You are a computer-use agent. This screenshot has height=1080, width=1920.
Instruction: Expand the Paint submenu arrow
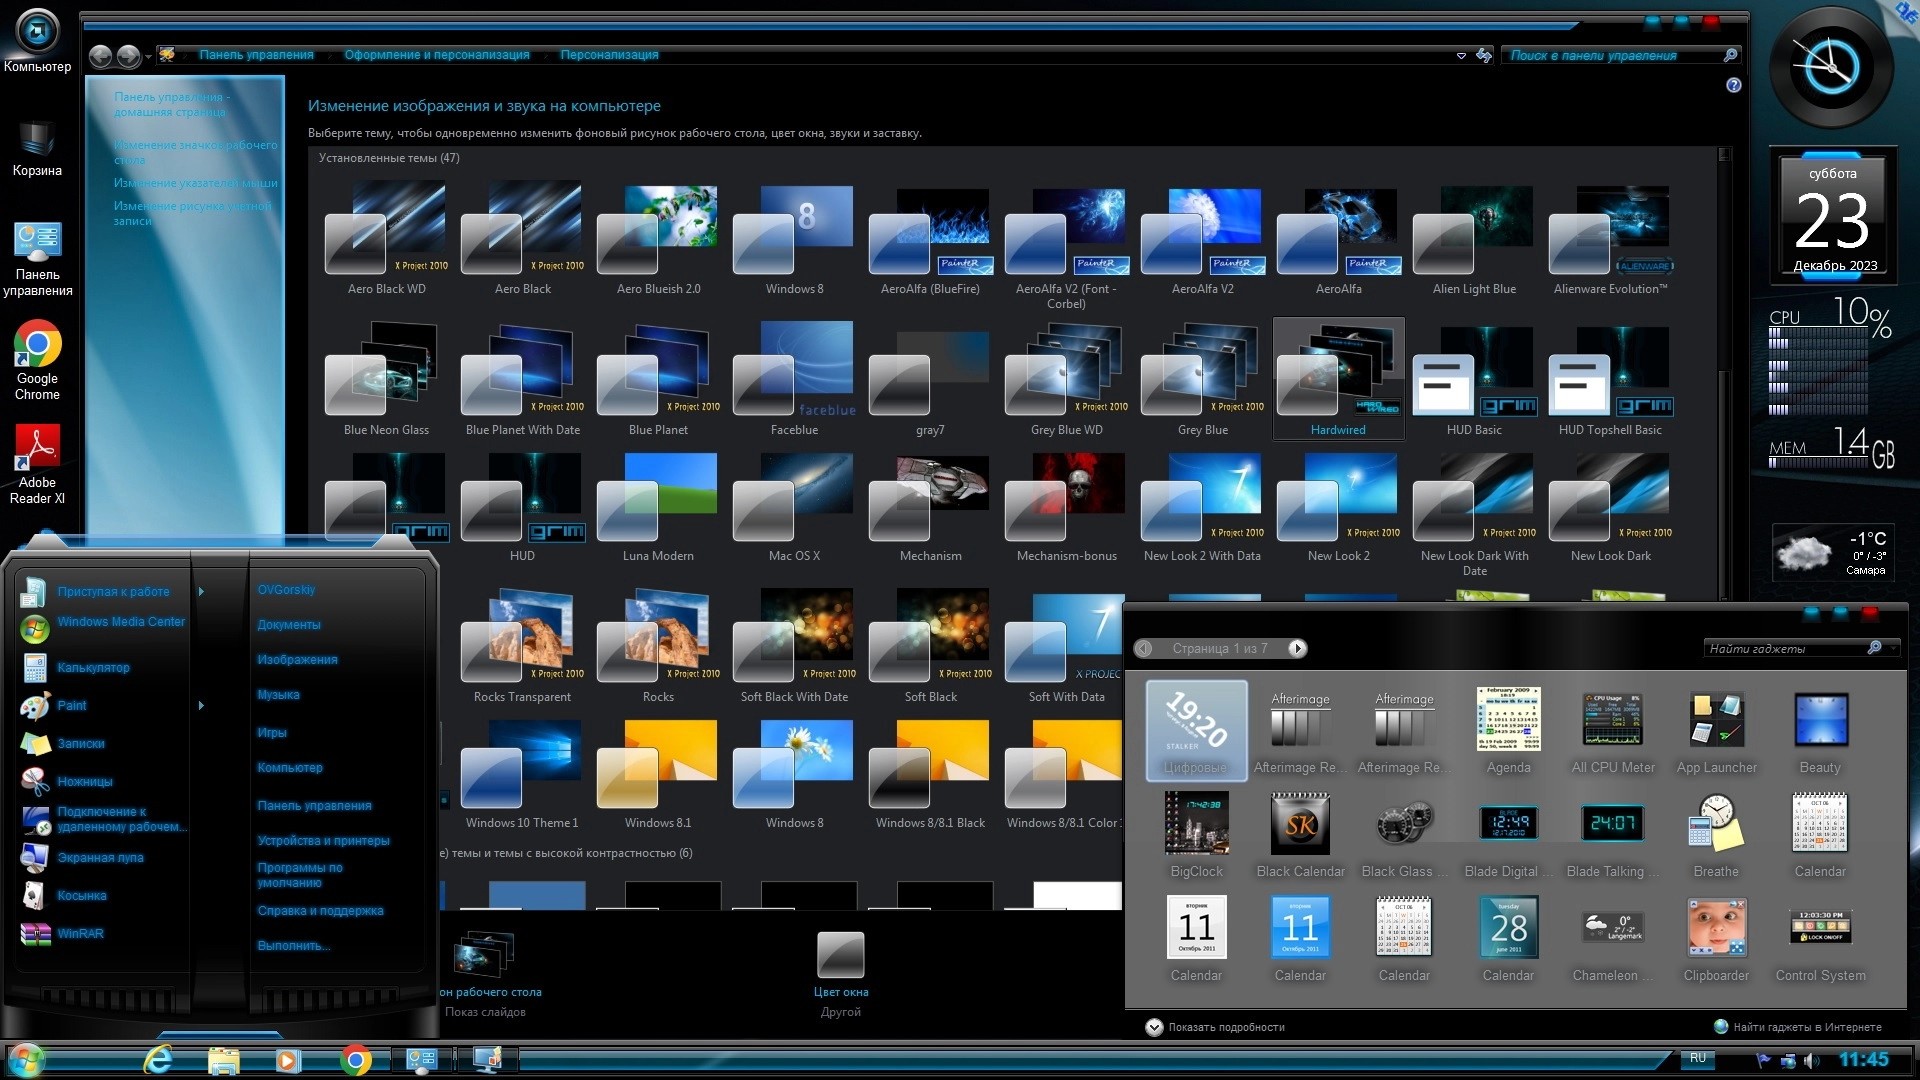(201, 705)
